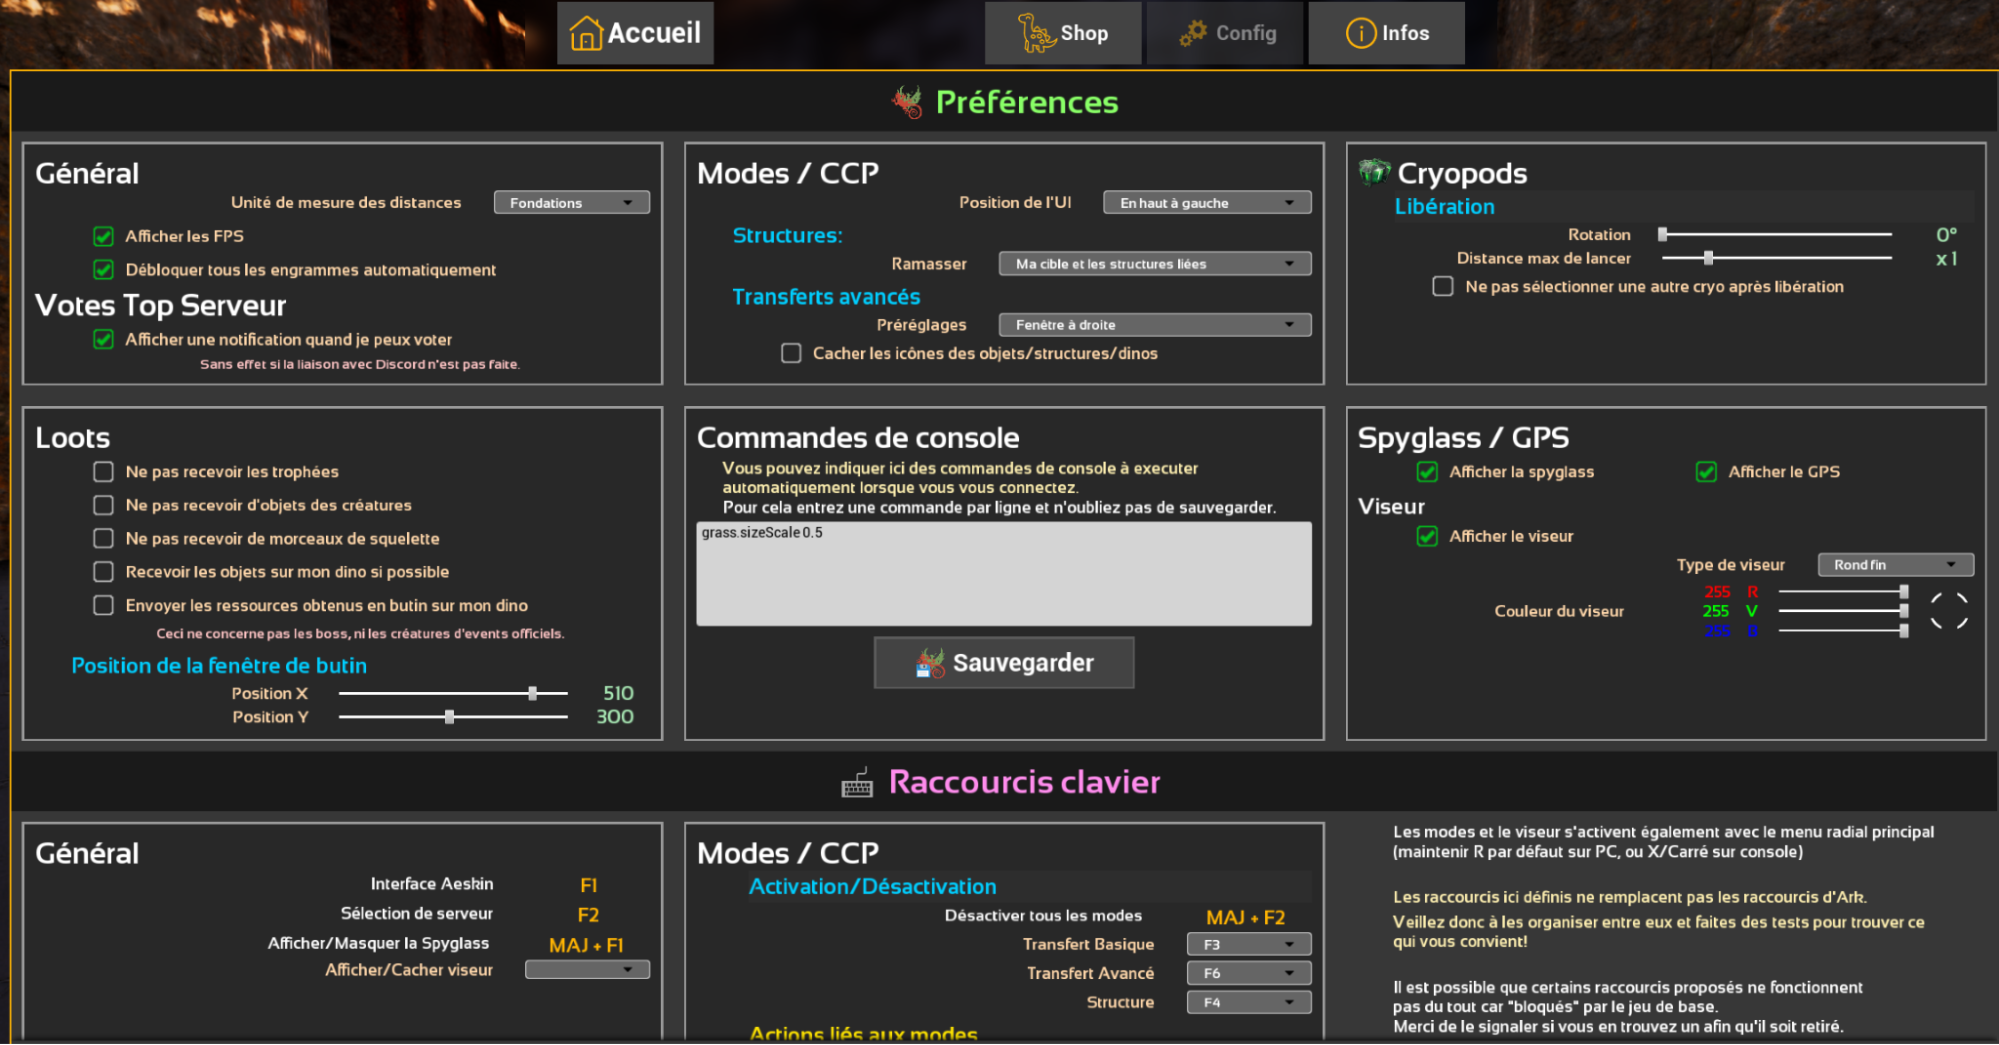
Task: Click the dragon icon beside Préférences
Action: (908, 101)
